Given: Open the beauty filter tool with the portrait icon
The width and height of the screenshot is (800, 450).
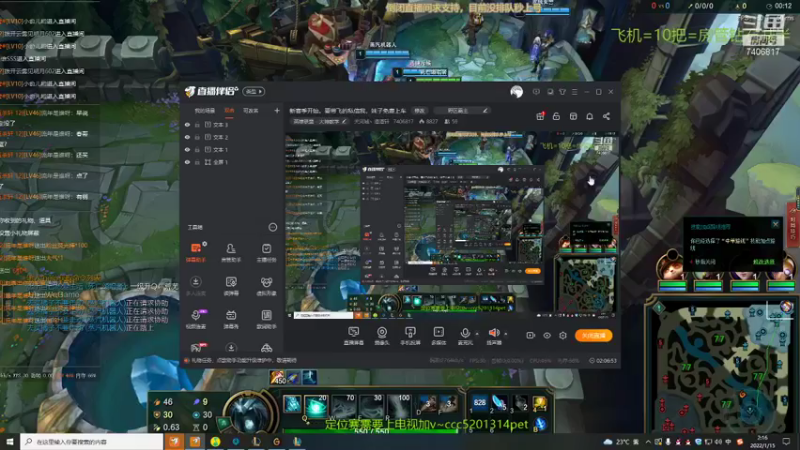Looking at the screenshot, I should point(231,286).
